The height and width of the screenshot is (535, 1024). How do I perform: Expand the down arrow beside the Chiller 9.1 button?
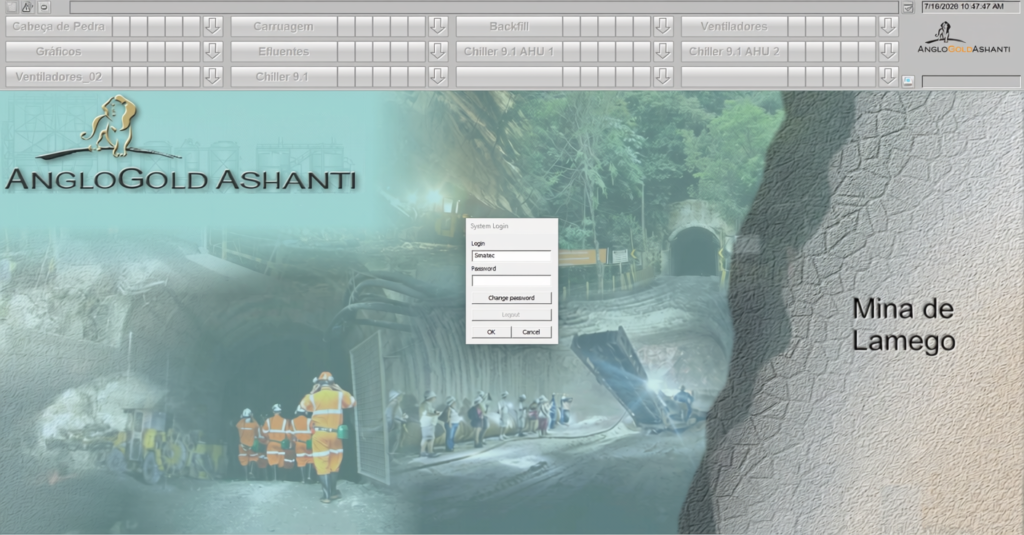click(x=438, y=76)
